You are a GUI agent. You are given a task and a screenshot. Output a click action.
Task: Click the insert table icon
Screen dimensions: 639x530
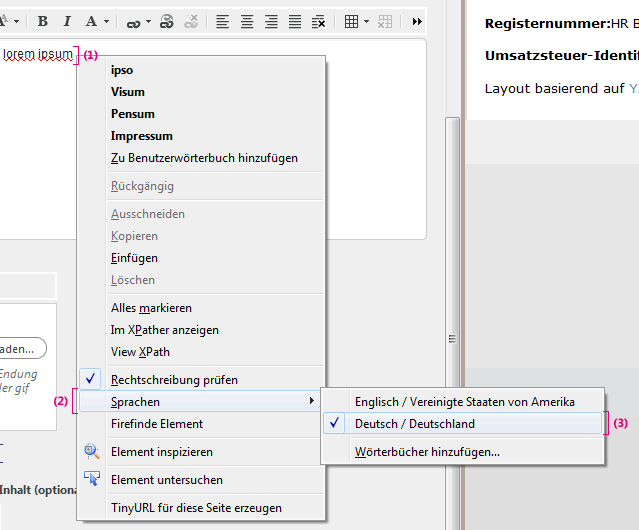click(351, 21)
